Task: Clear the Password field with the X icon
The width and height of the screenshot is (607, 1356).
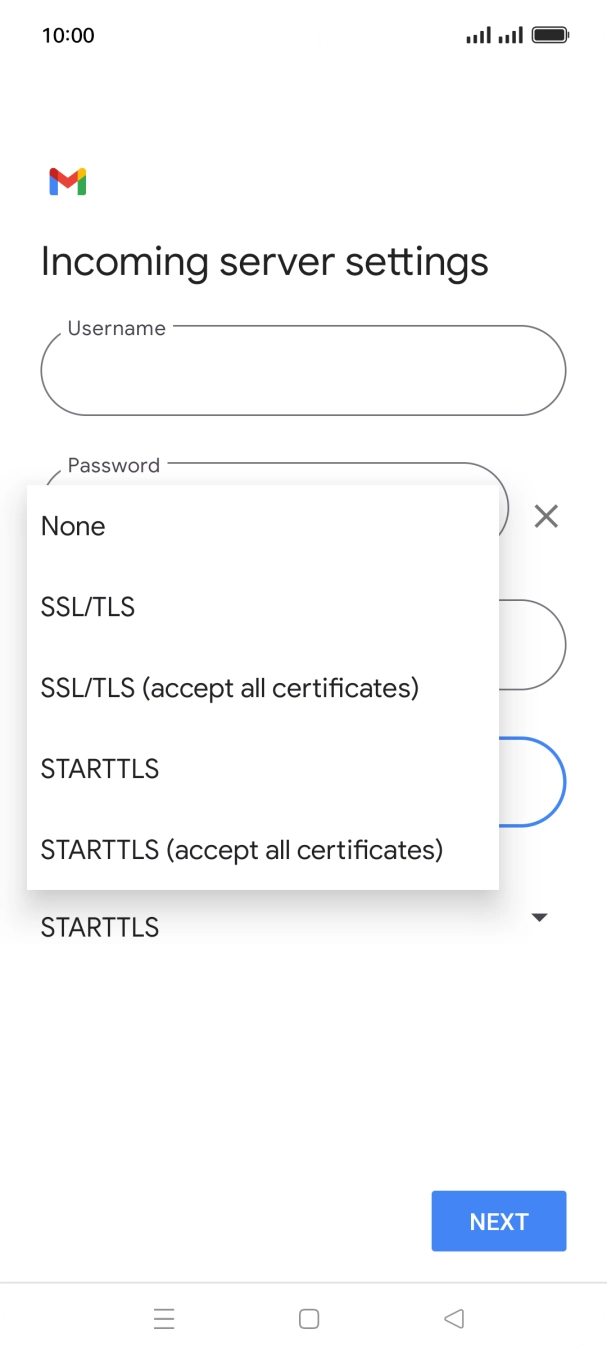Action: [546, 516]
